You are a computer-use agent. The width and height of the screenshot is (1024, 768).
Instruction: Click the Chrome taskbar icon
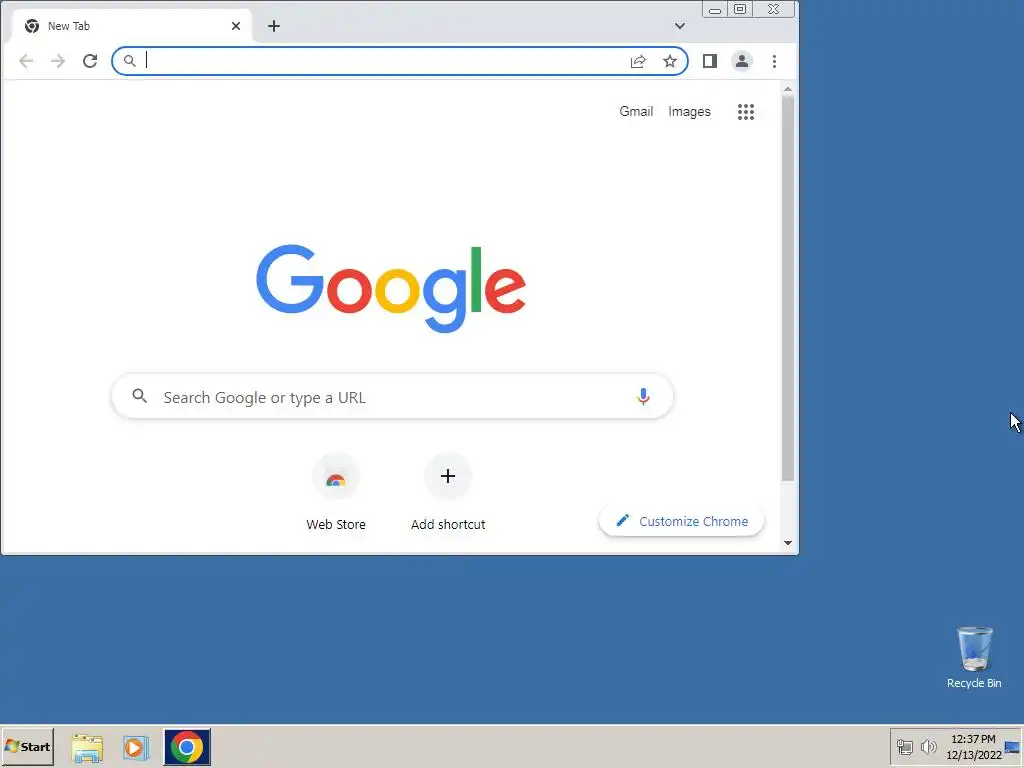click(x=187, y=747)
